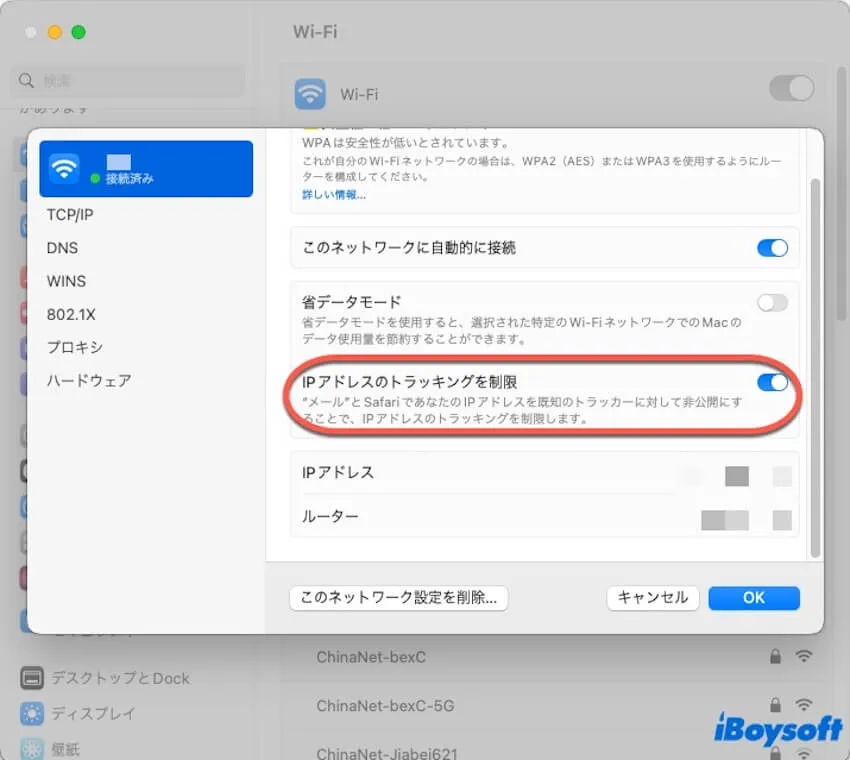Click the 壁紙 icon in sidebar

pyautogui.click(x=32, y=749)
